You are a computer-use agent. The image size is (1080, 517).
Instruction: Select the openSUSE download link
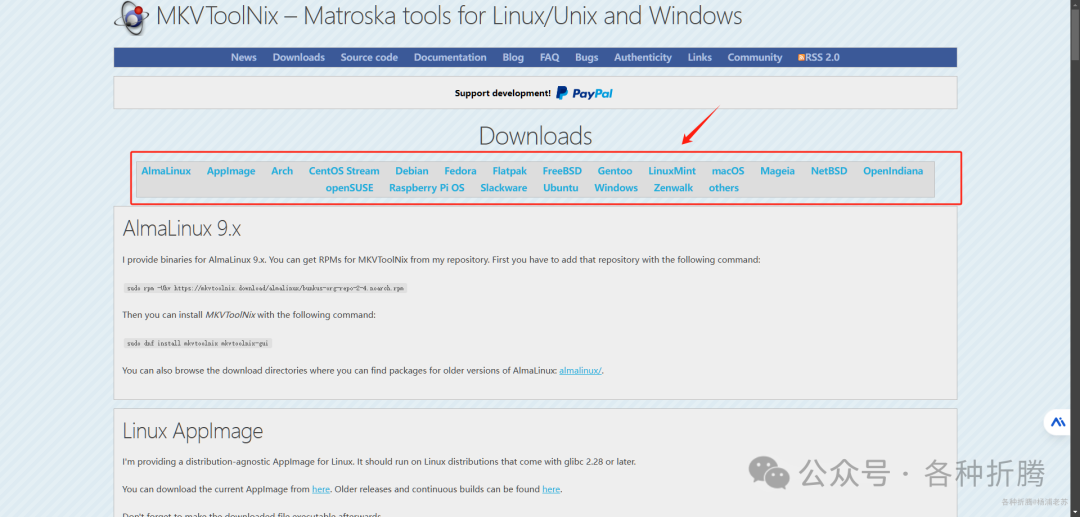point(350,187)
